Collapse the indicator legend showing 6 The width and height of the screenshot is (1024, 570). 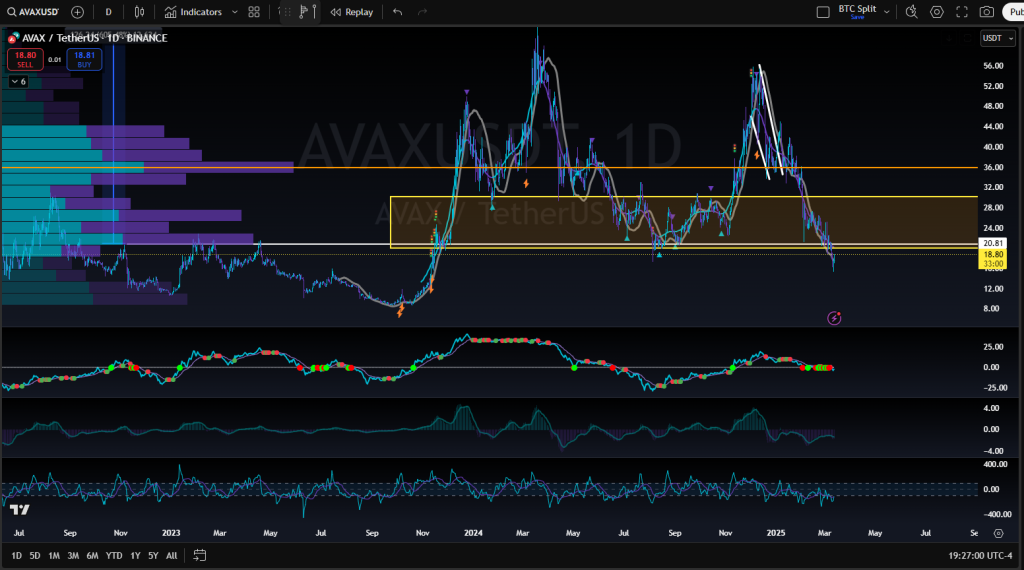(x=18, y=82)
